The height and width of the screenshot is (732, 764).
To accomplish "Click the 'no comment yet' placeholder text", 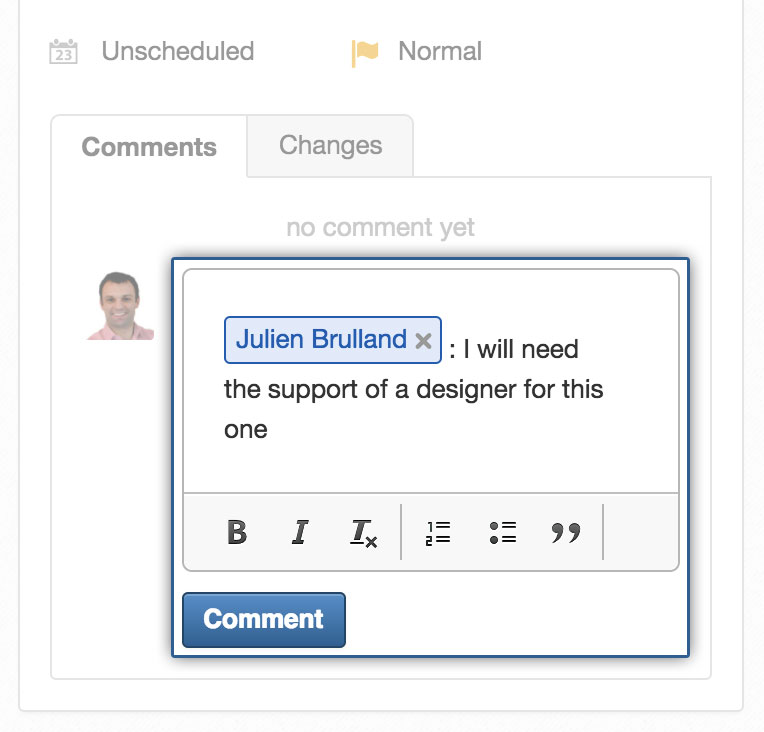I will click(x=381, y=228).
